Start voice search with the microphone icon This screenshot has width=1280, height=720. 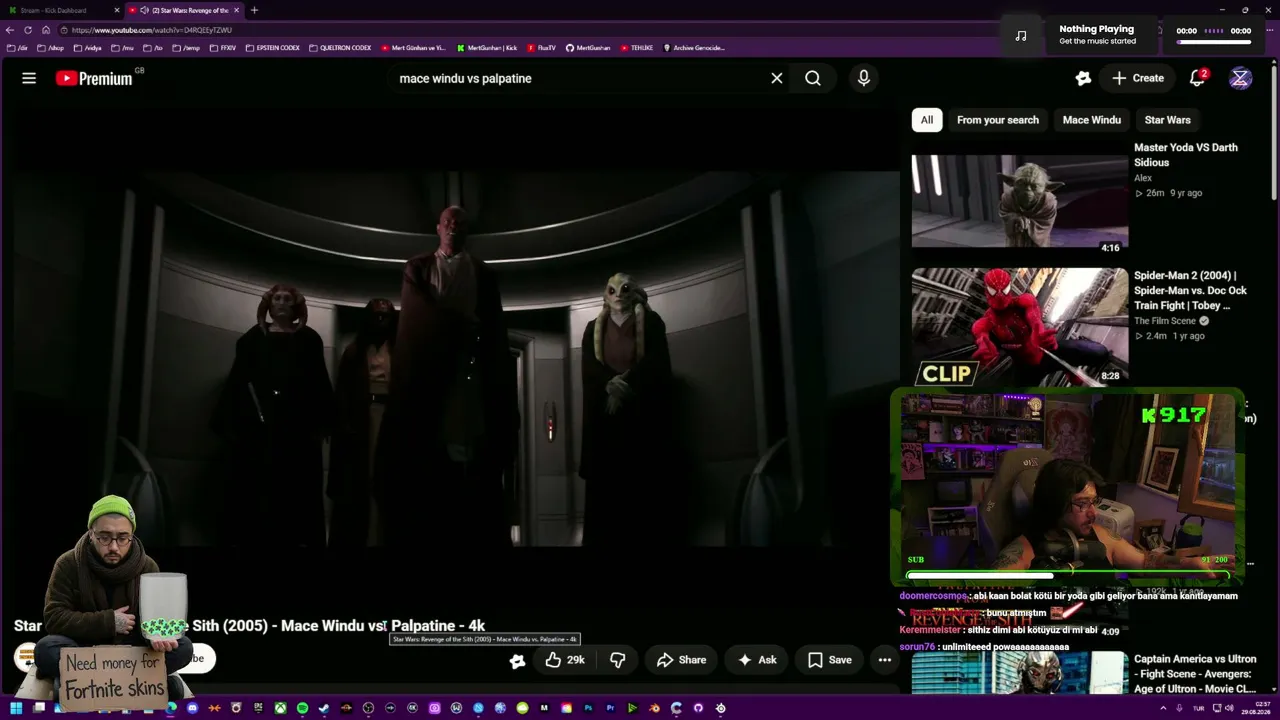(864, 78)
